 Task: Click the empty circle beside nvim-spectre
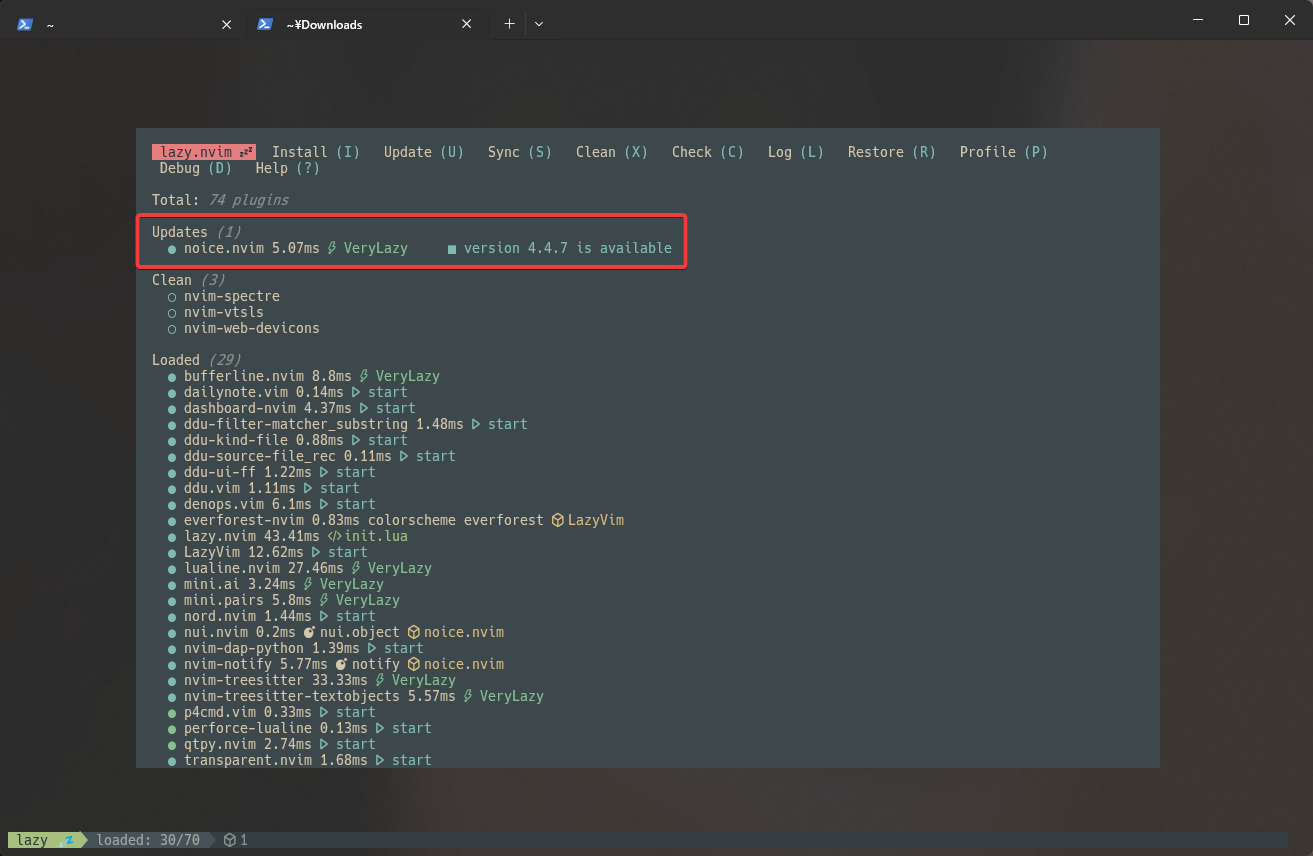[x=172, y=297]
